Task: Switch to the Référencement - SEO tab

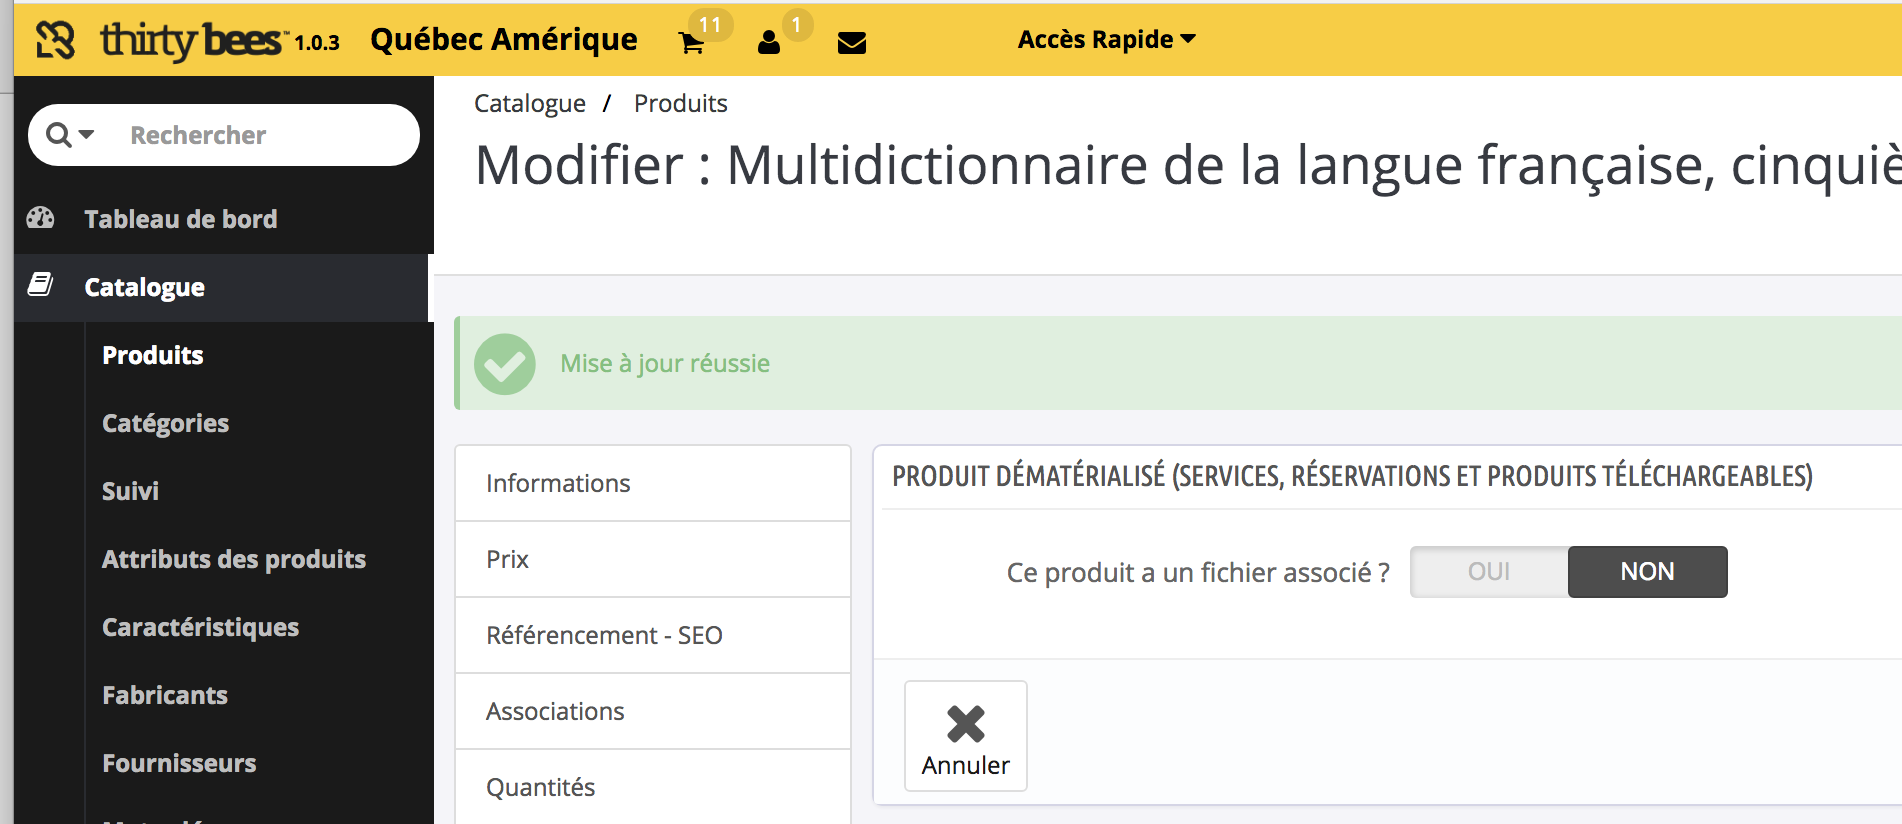Action: tap(652, 635)
